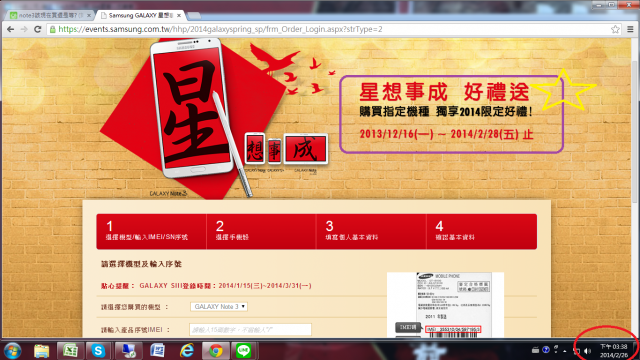
Task: Click step 4 confirm info tab
Action: click(x=482, y=231)
